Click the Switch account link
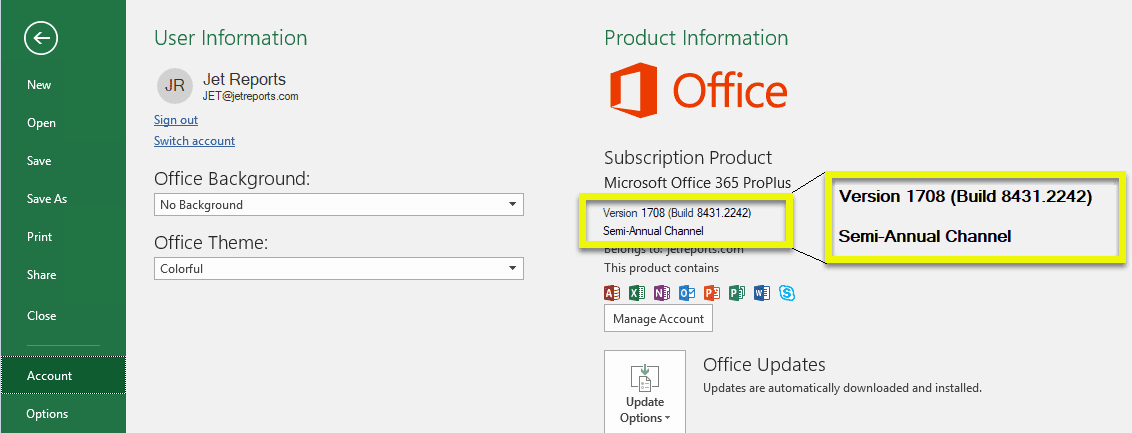The image size is (1132, 433). click(x=194, y=141)
